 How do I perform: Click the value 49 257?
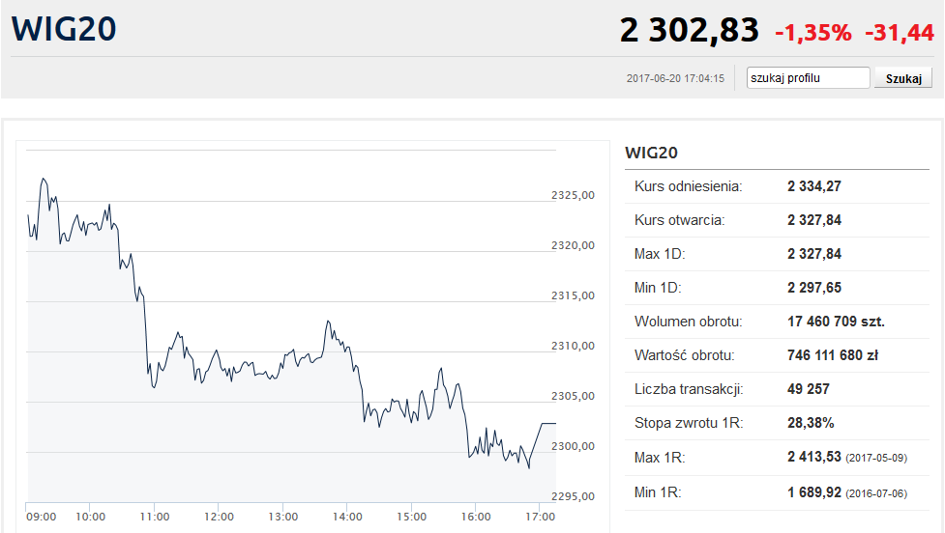(808, 389)
